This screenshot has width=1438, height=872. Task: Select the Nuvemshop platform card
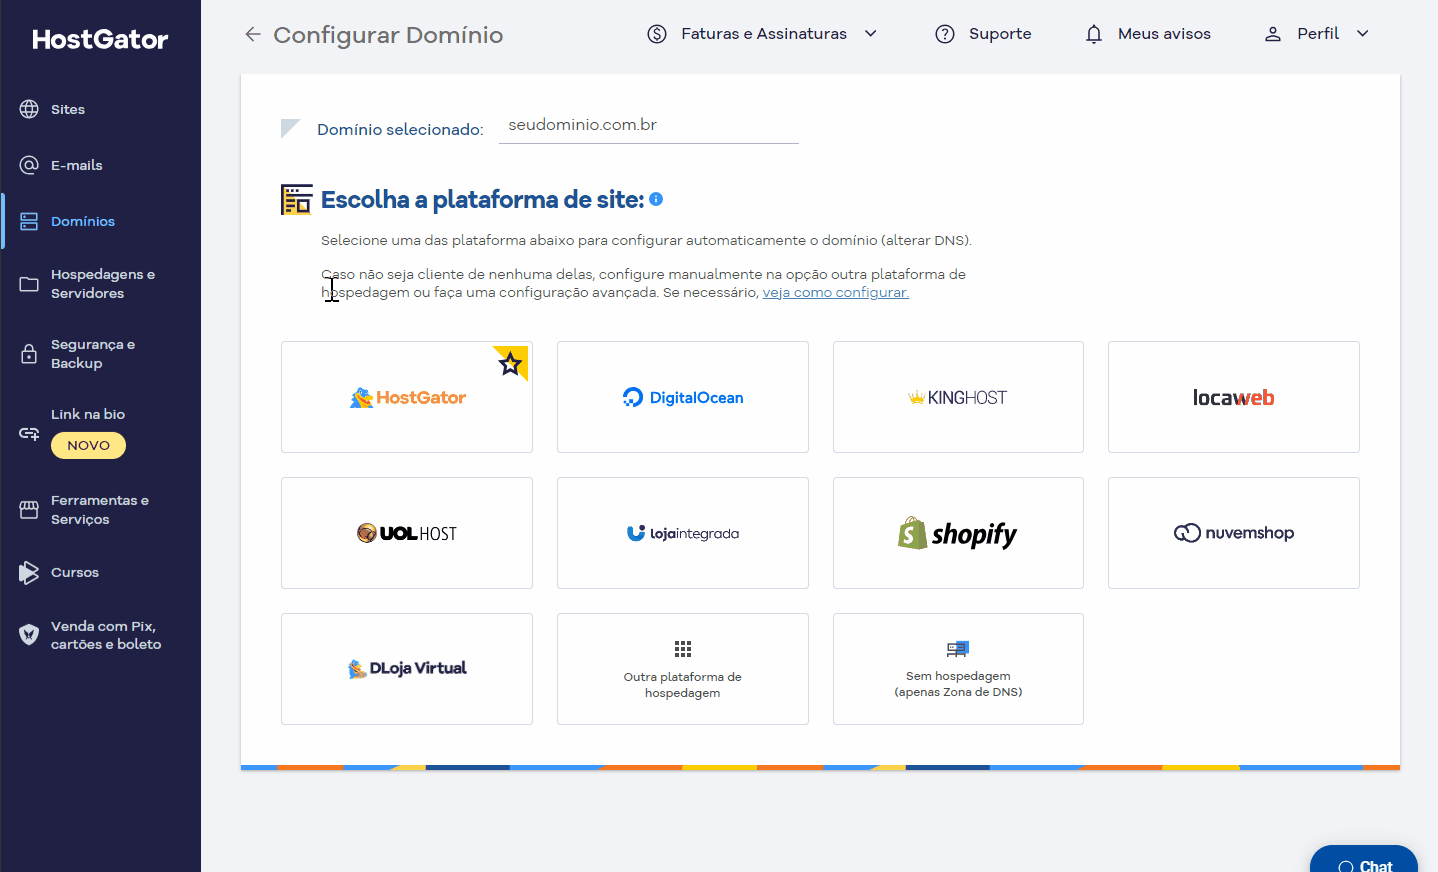(x=1234, y=533)
